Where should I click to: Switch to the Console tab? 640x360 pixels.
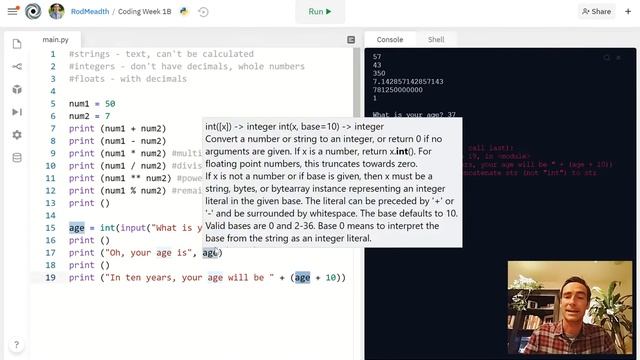click(x=389, y=40)
